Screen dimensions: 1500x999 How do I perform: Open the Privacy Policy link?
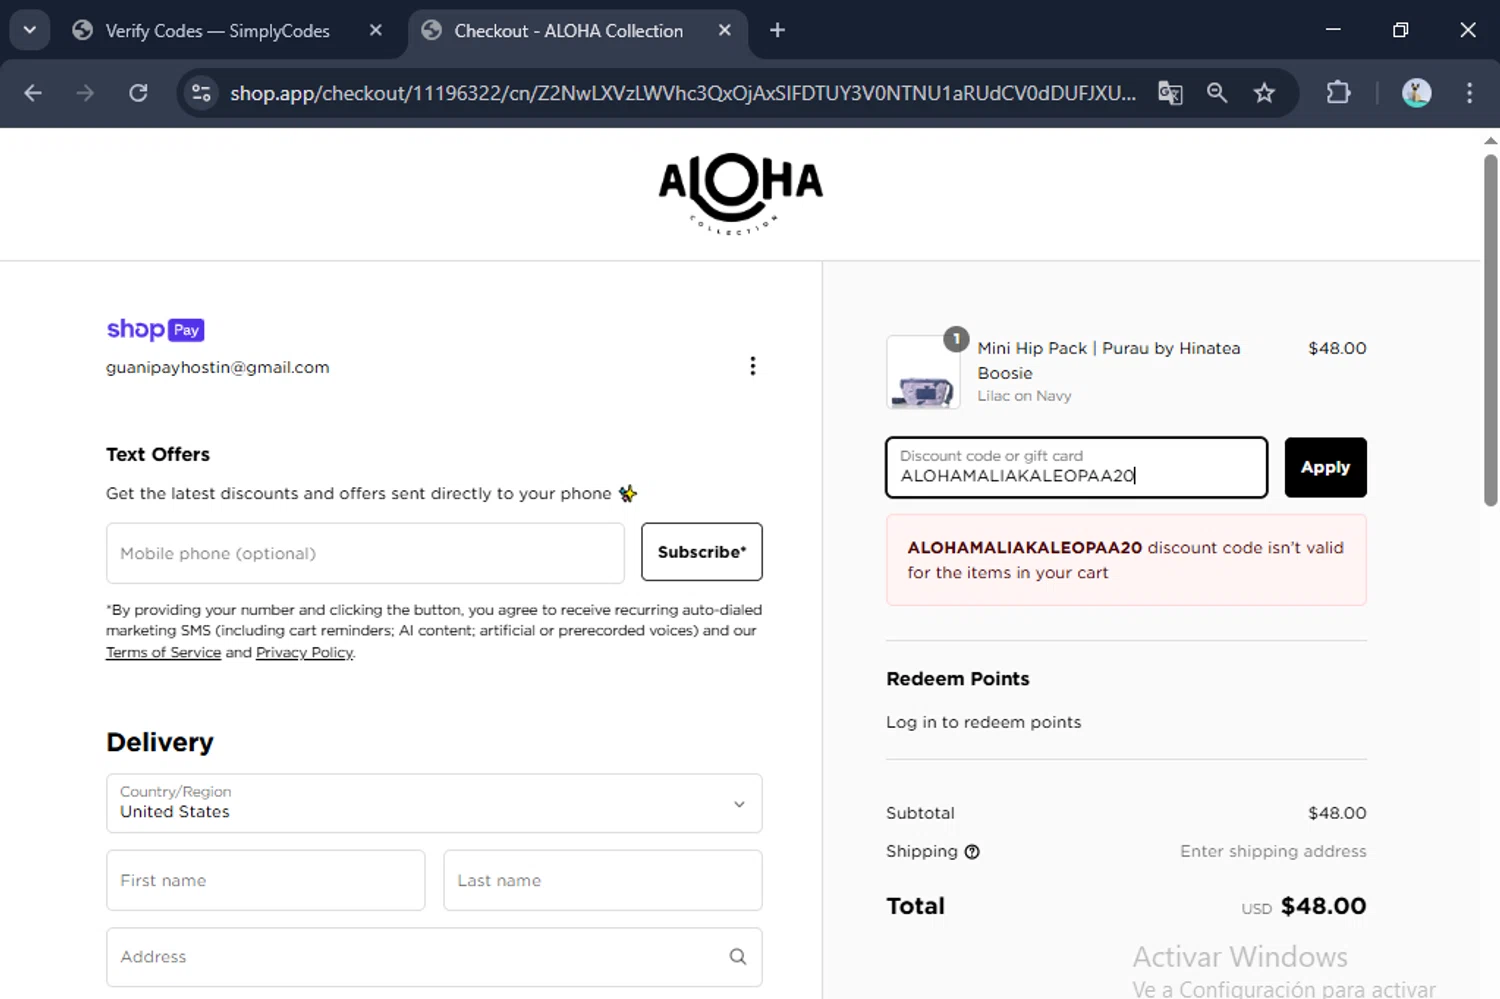click(x=304, y=652)
